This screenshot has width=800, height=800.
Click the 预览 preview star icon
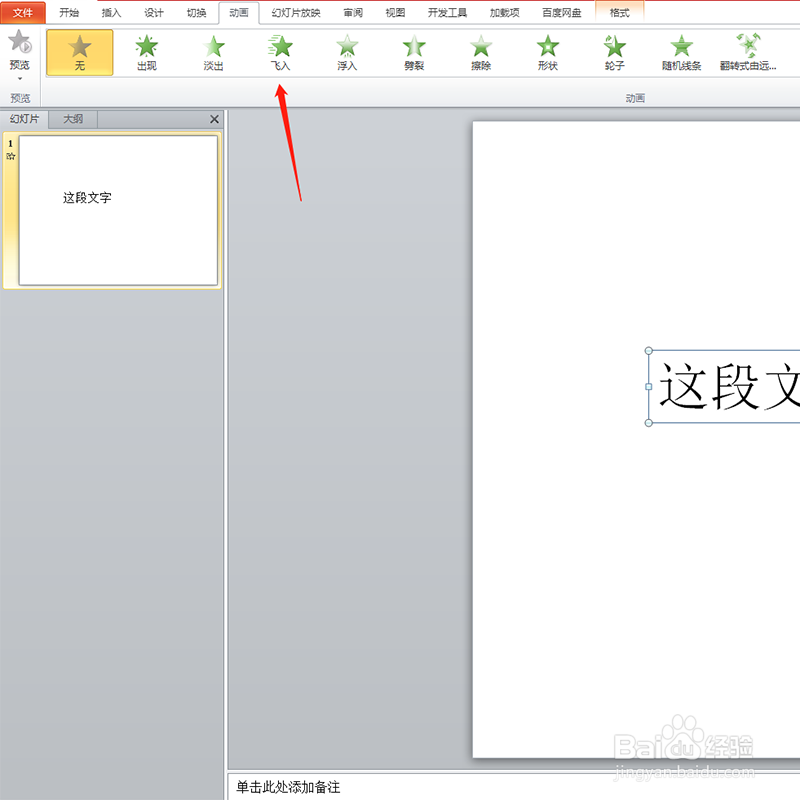coord(20,42)
